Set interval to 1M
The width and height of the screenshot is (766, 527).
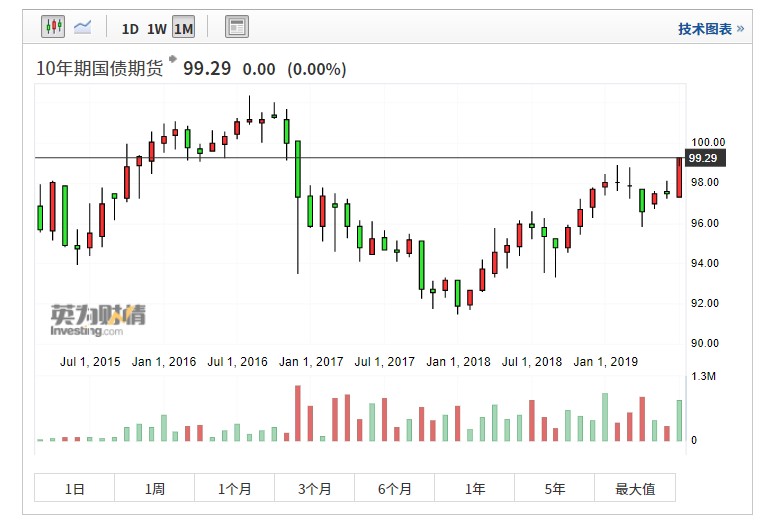point(184,28)
